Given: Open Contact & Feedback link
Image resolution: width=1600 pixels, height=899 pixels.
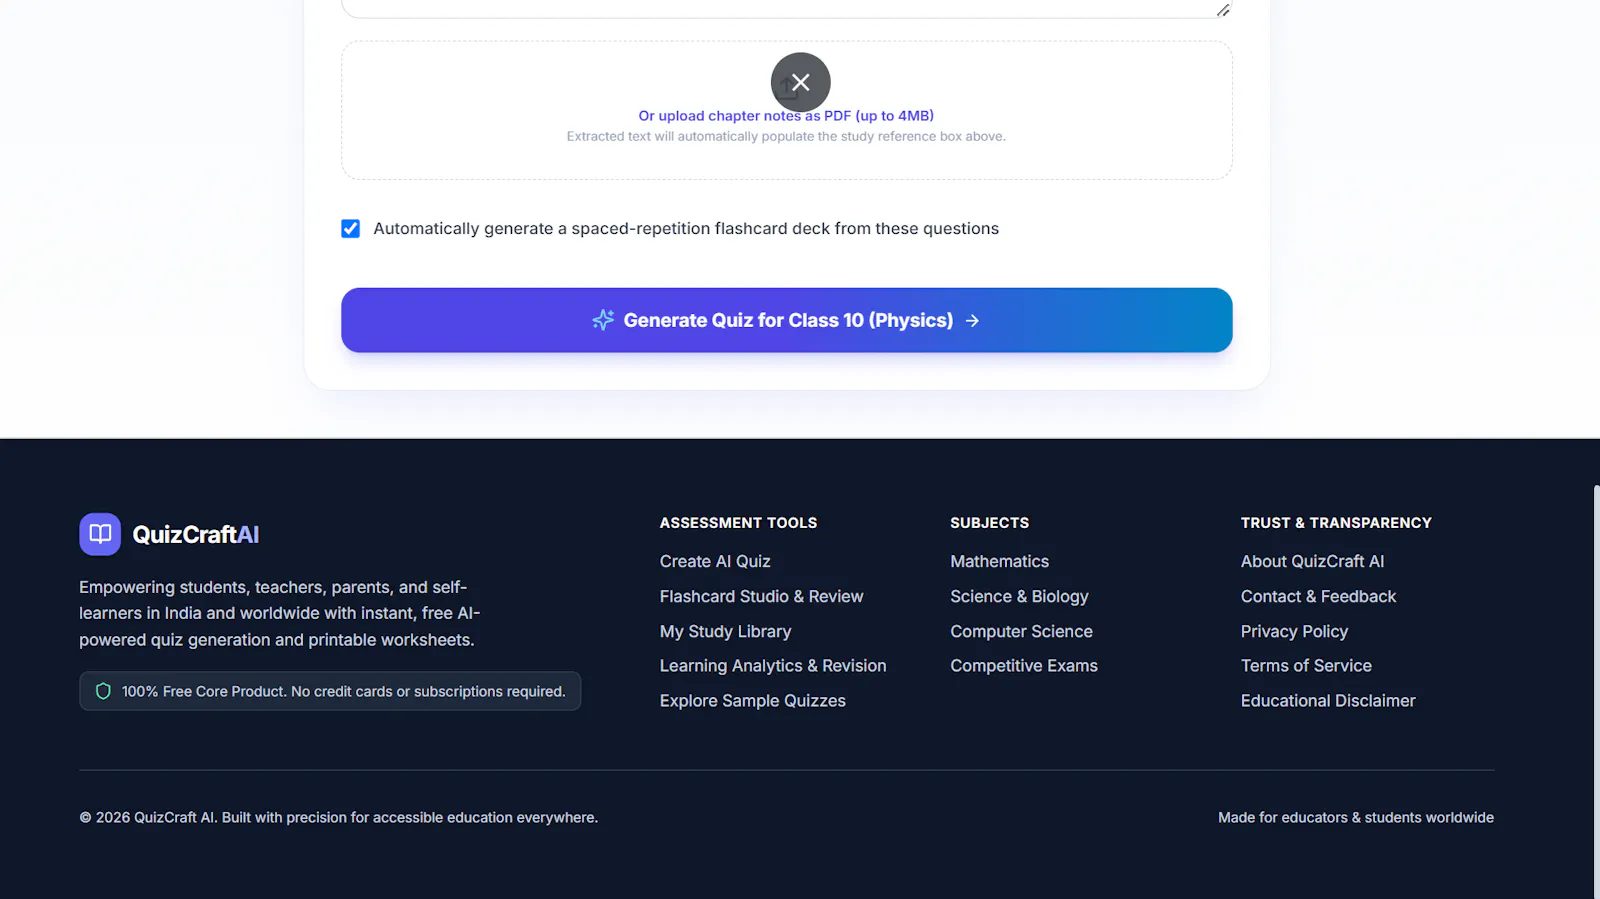Looking at the screenshot, I should click(1318, 597).
